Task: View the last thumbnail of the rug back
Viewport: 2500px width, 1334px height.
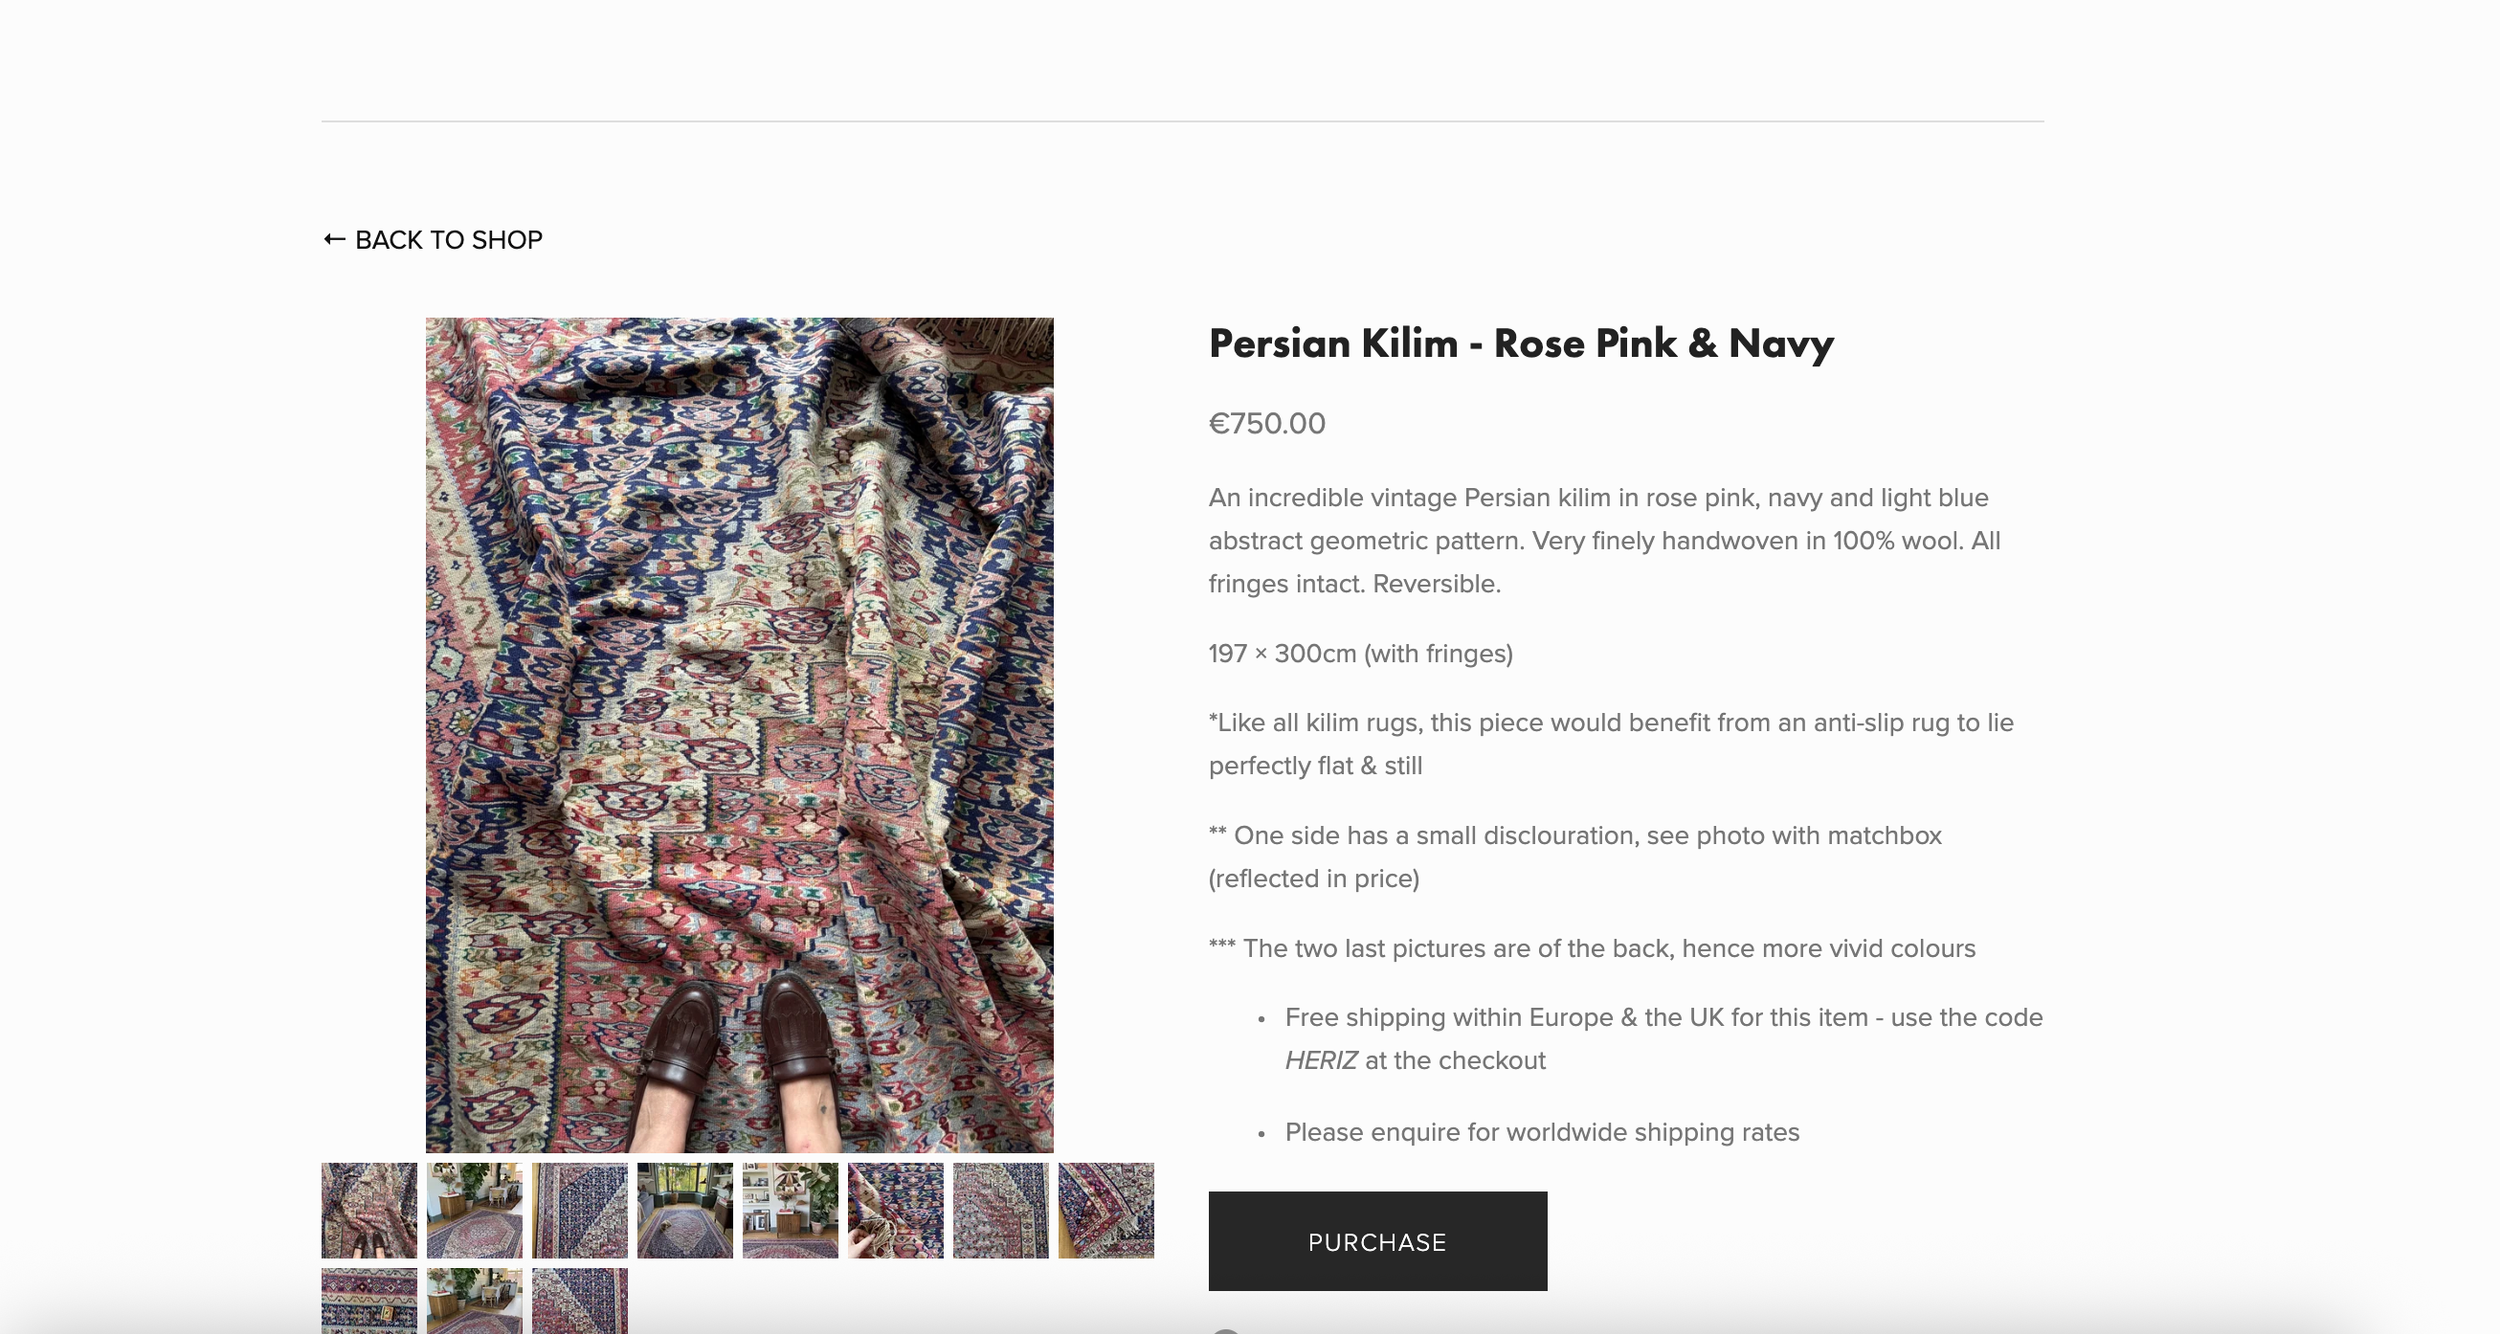Action: click(x=580, y=1301)
